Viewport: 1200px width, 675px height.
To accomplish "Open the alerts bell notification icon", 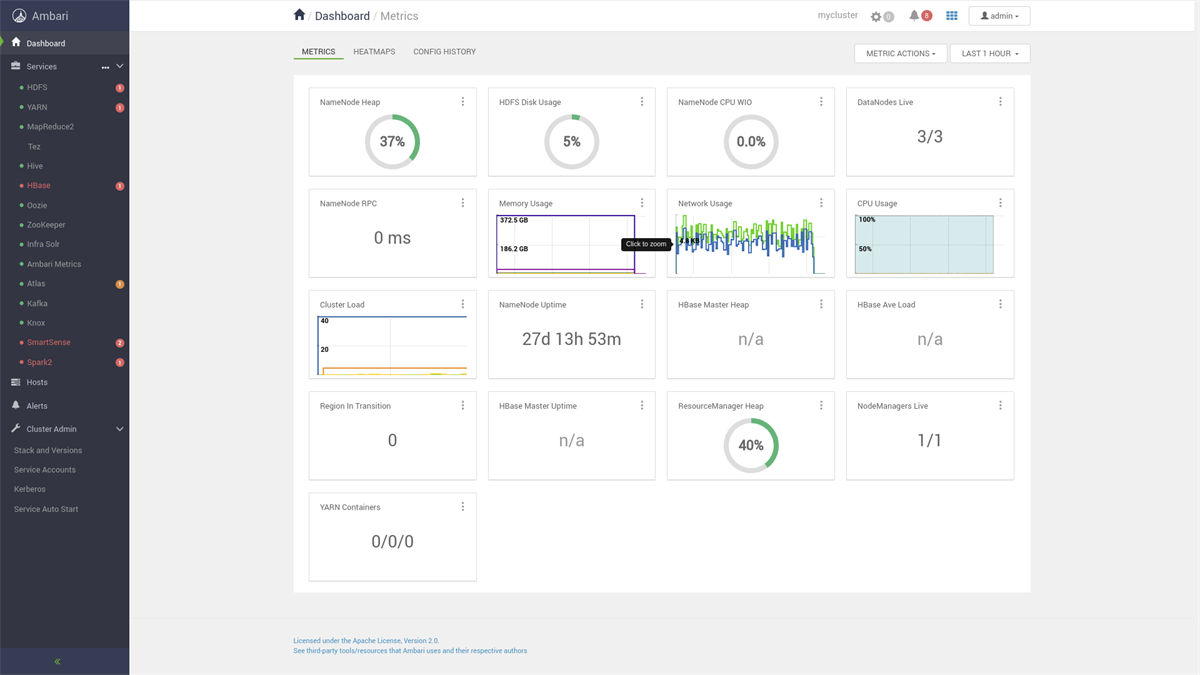I will tap(915, 15).
